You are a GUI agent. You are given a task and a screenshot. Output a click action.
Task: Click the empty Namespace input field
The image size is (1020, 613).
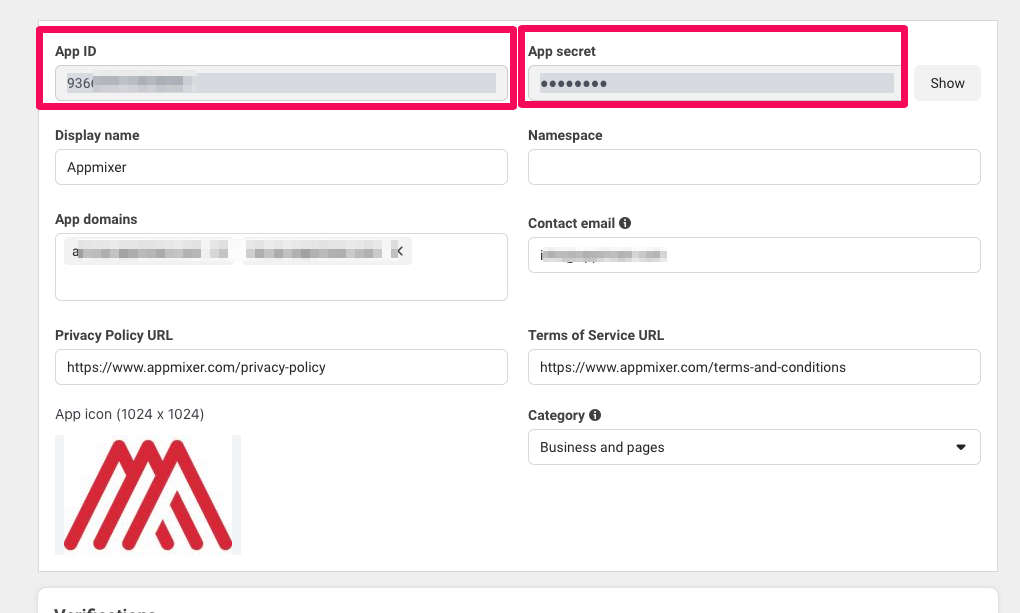tap(754, 167)
